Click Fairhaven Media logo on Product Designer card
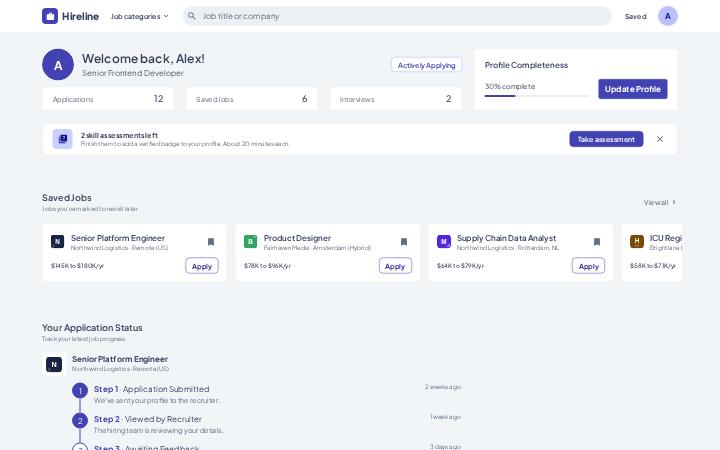The width and height of the screenshot is (720, 450). tap(250, 242)
